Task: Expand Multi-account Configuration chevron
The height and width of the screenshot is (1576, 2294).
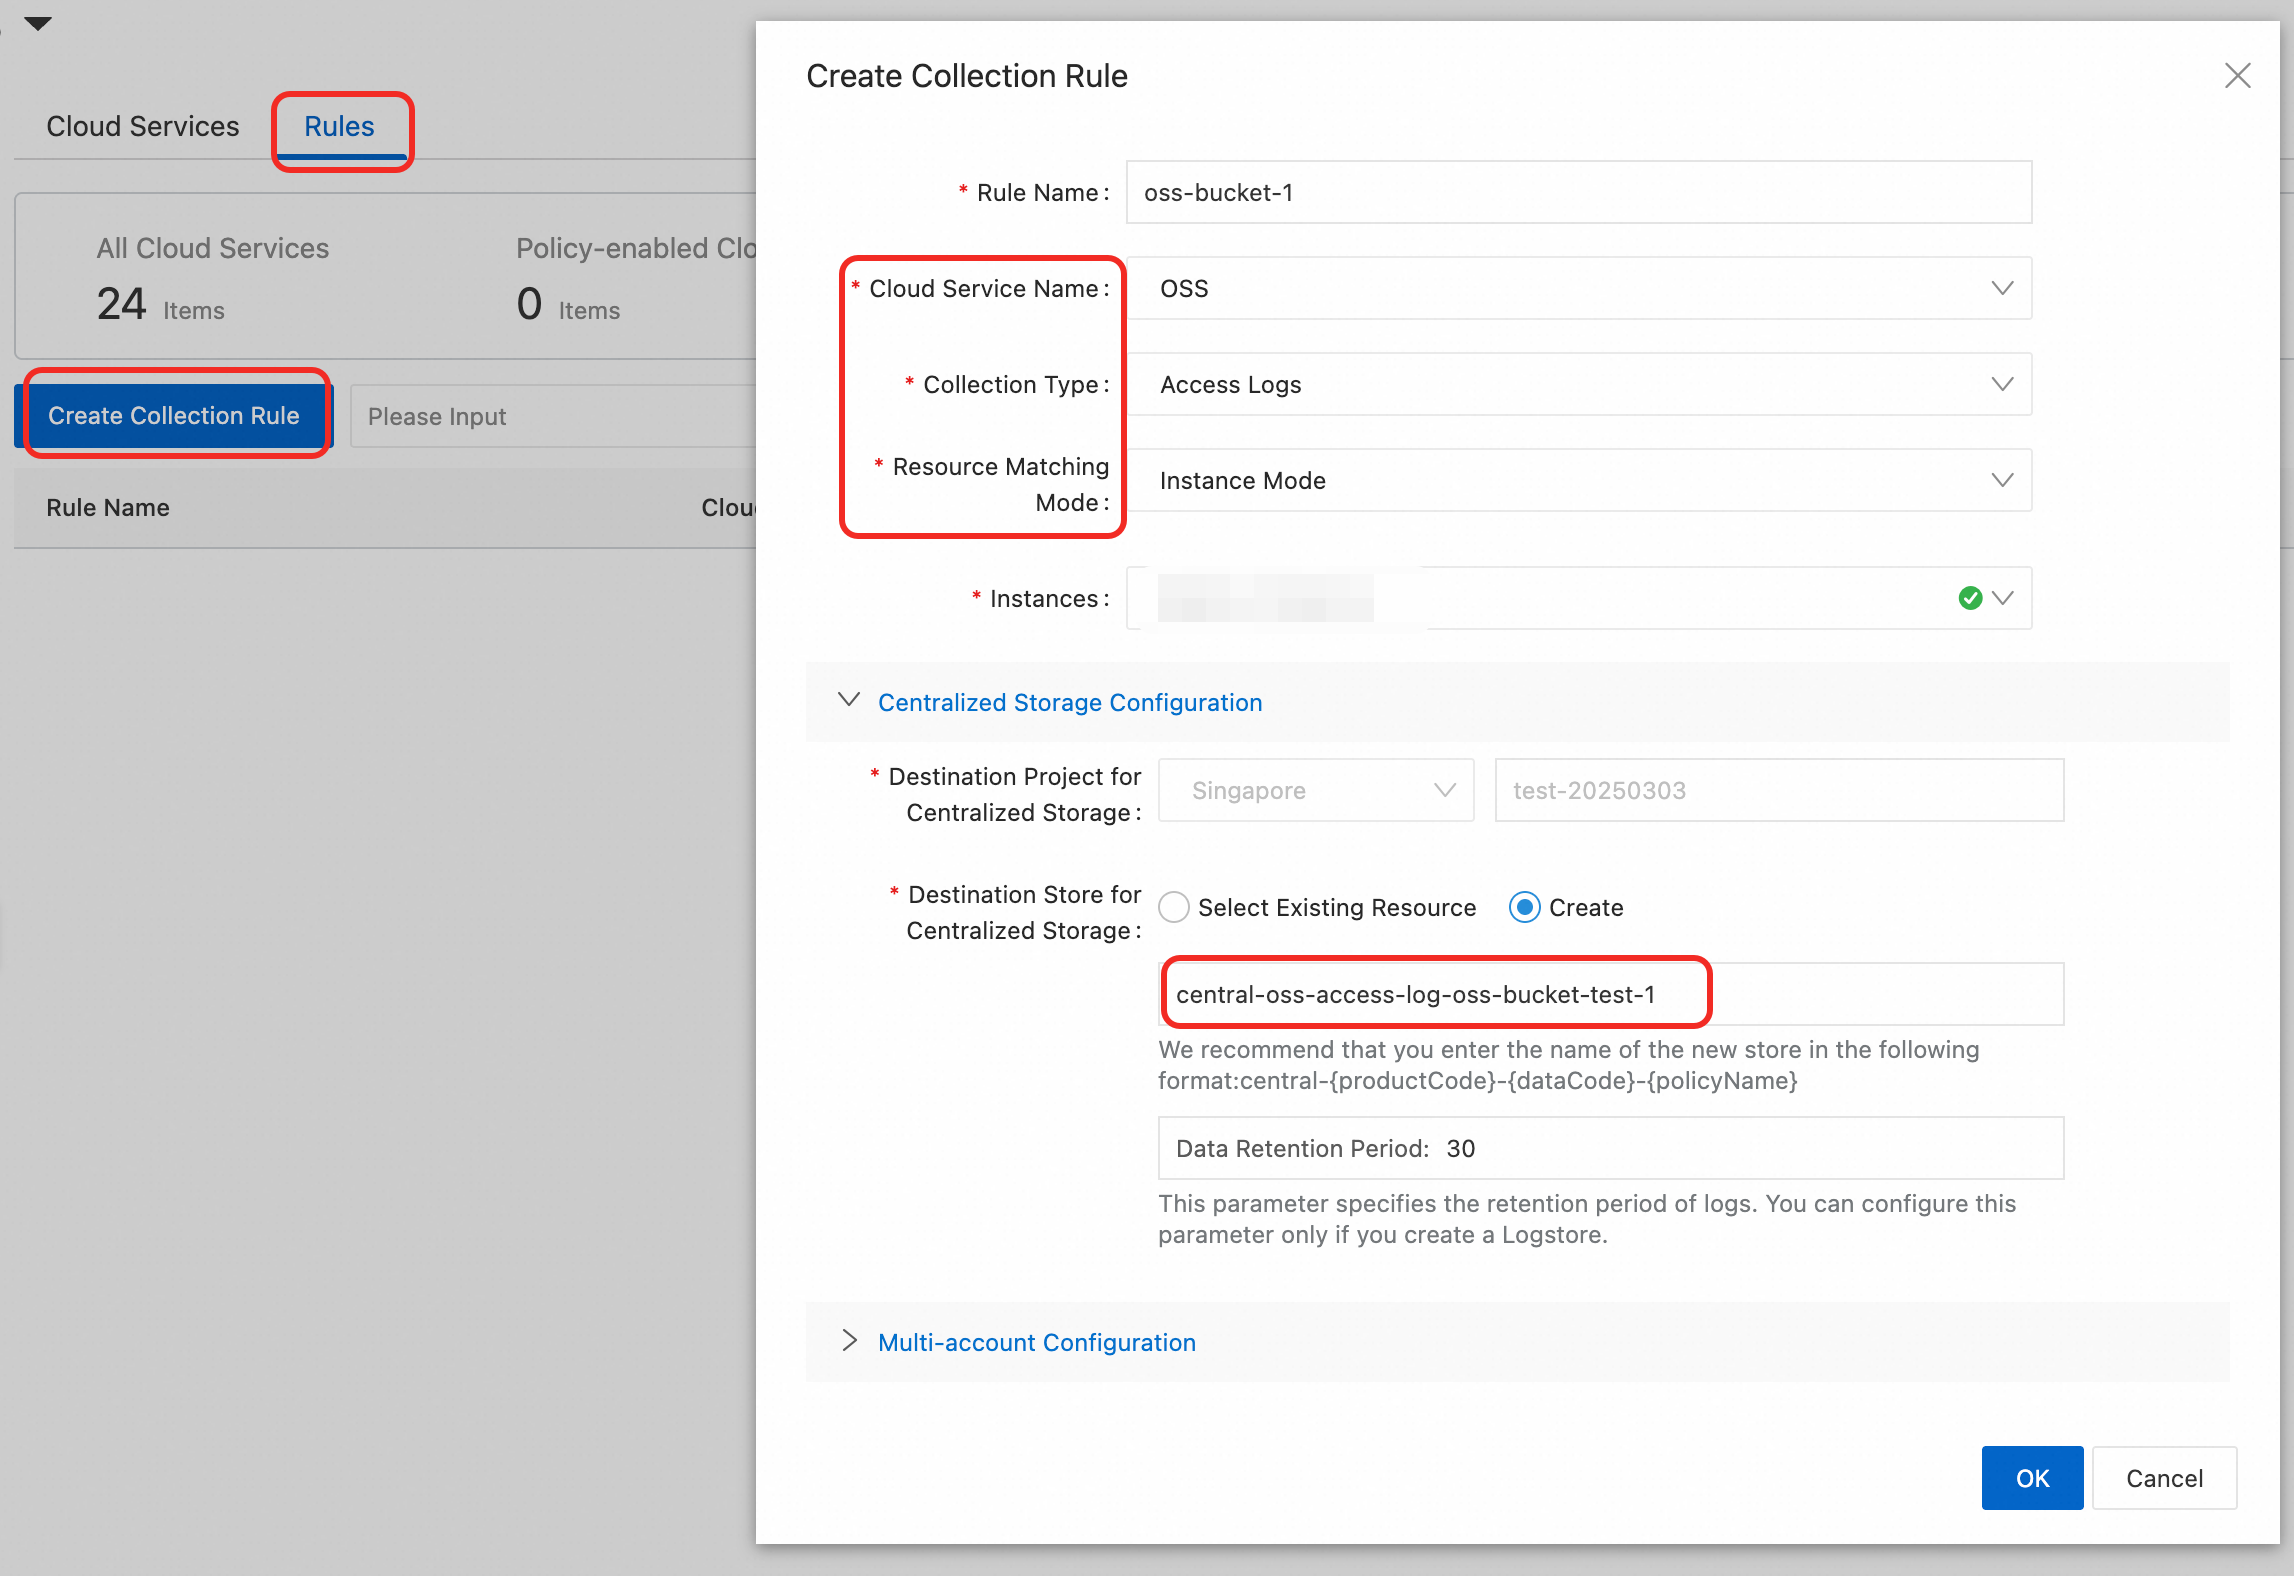Action: tap(849, 1341)
